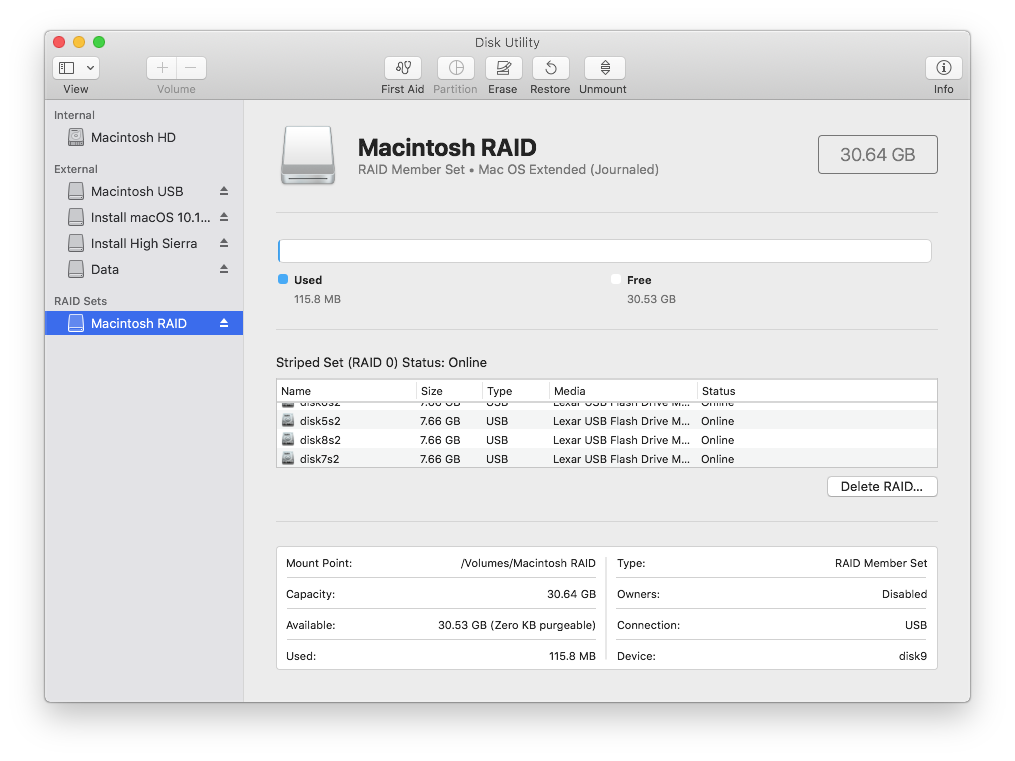Select Macintosh USB in the sidebar
This screenshot has width=1015, height=761.
click(x=144, y=192)
